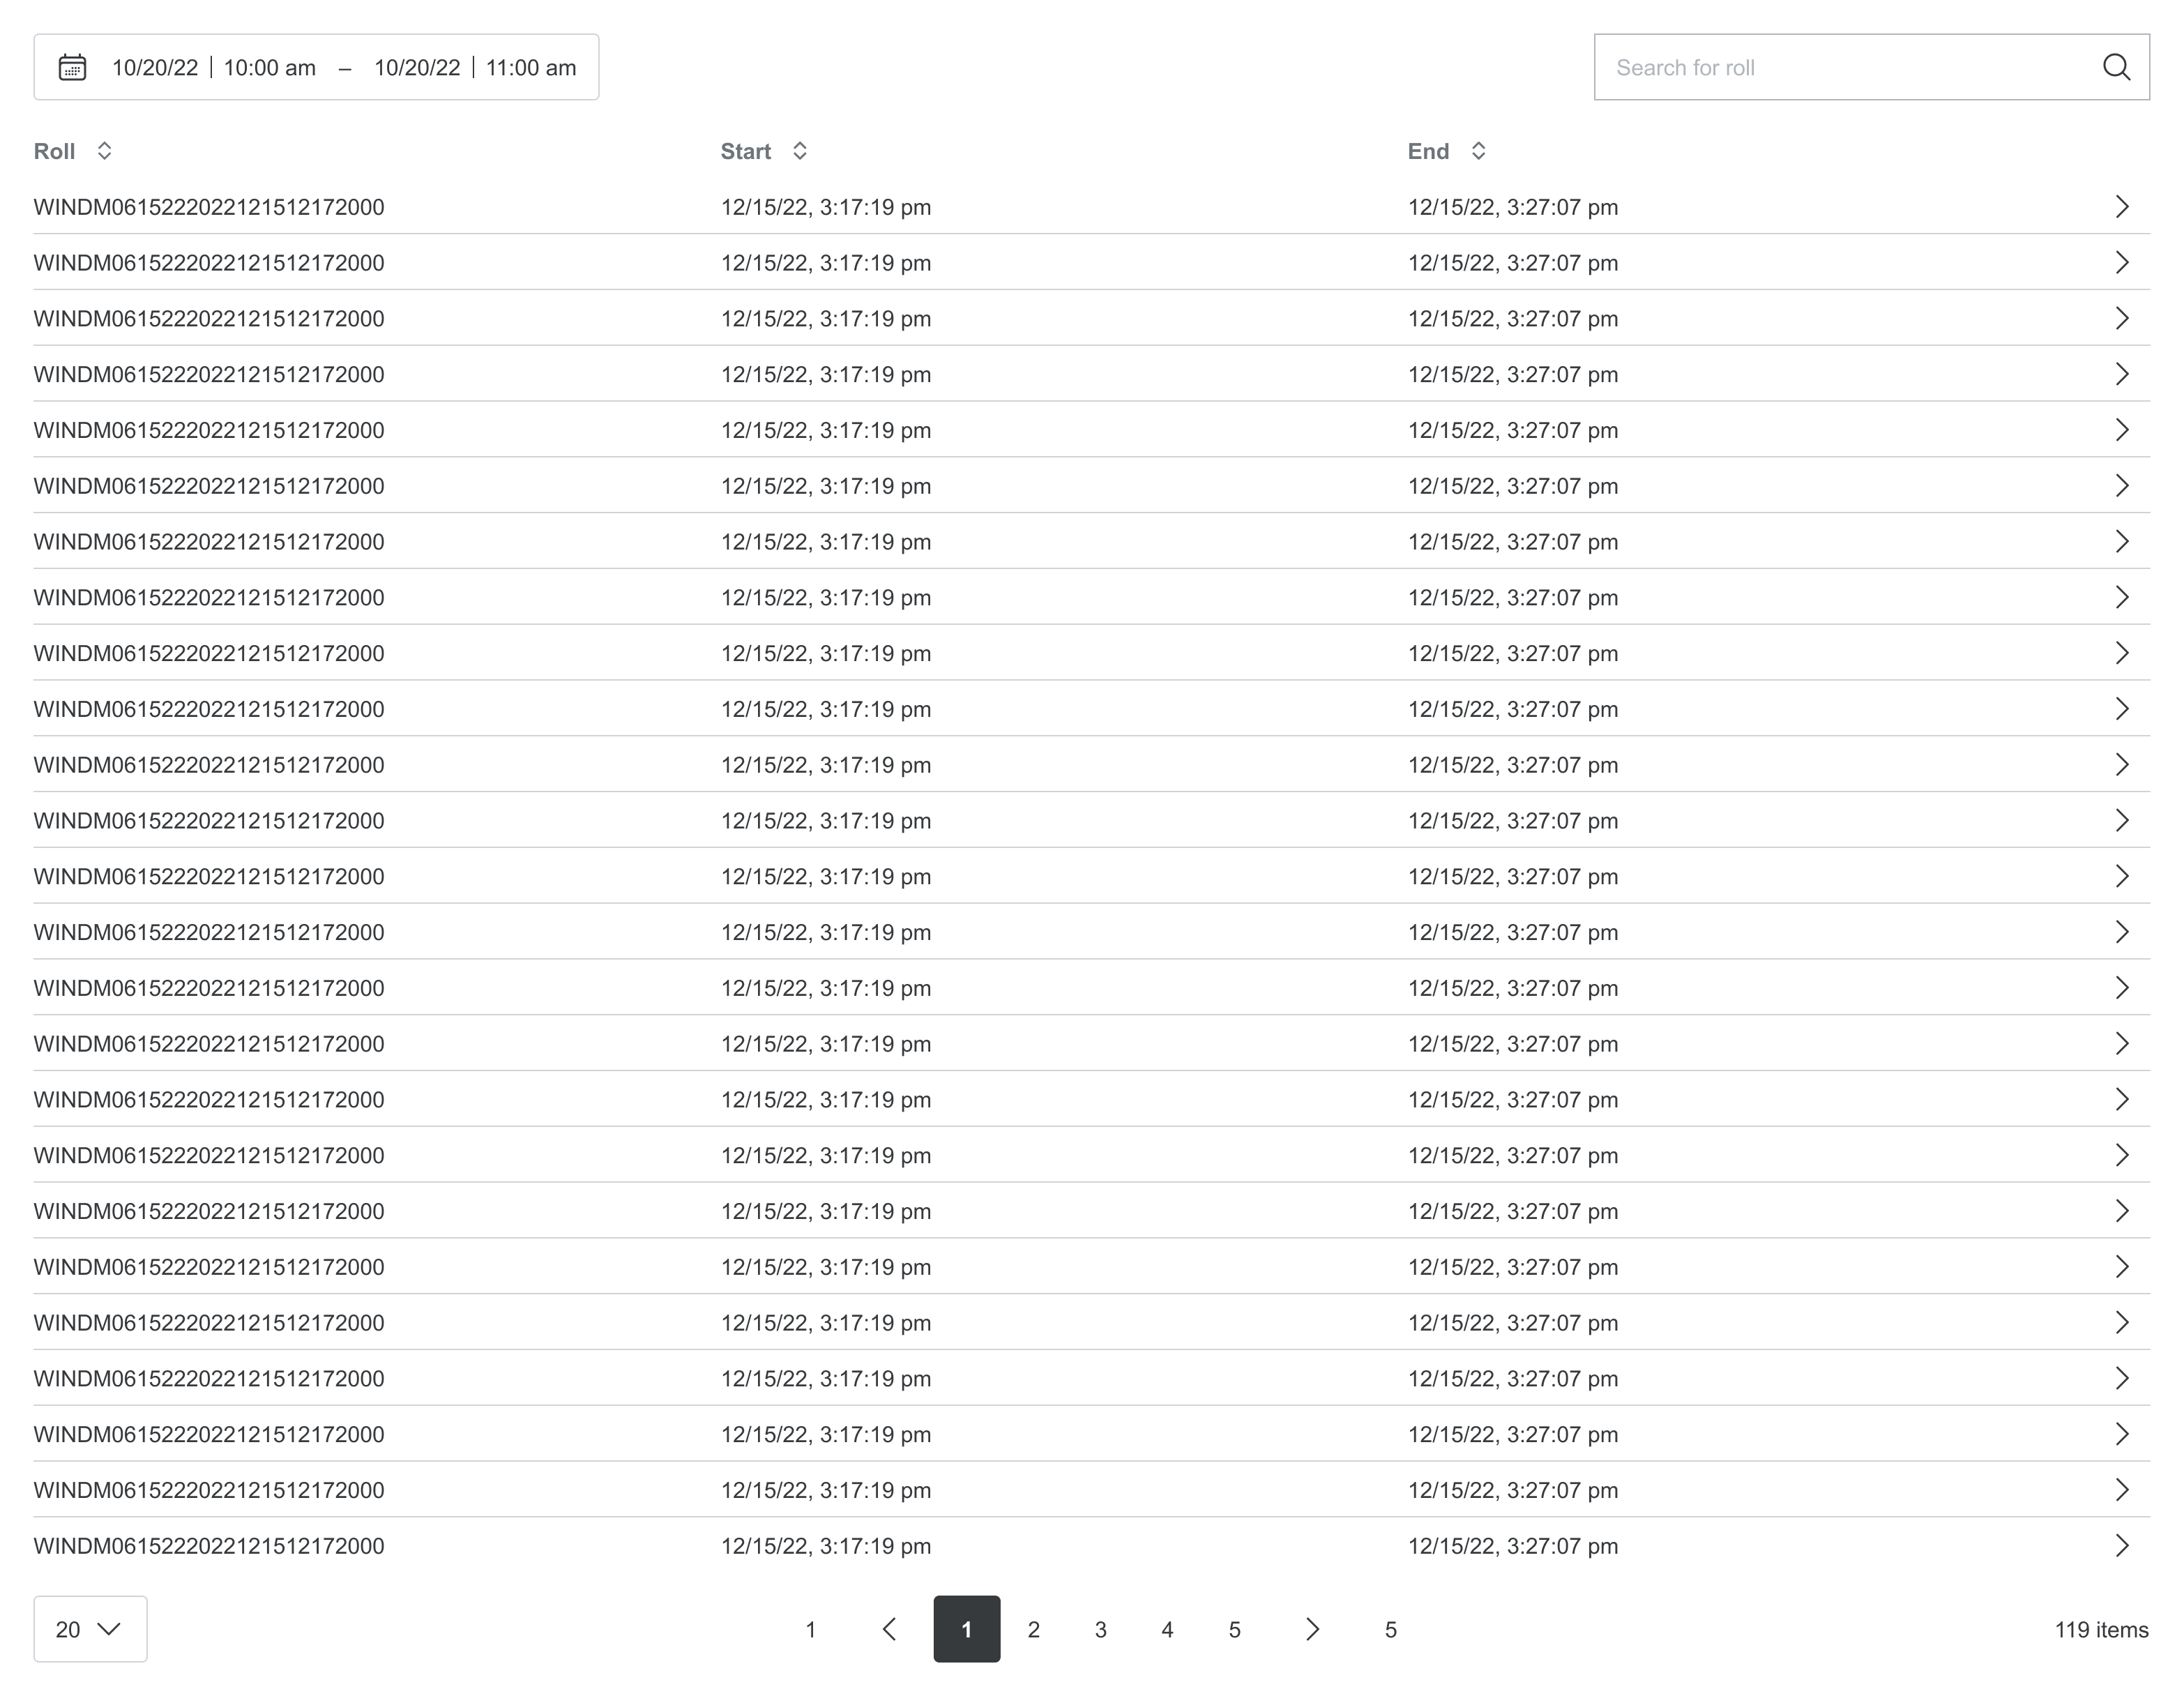
Task: Open start date 10/20/22 picker
Action: (155, 67)
